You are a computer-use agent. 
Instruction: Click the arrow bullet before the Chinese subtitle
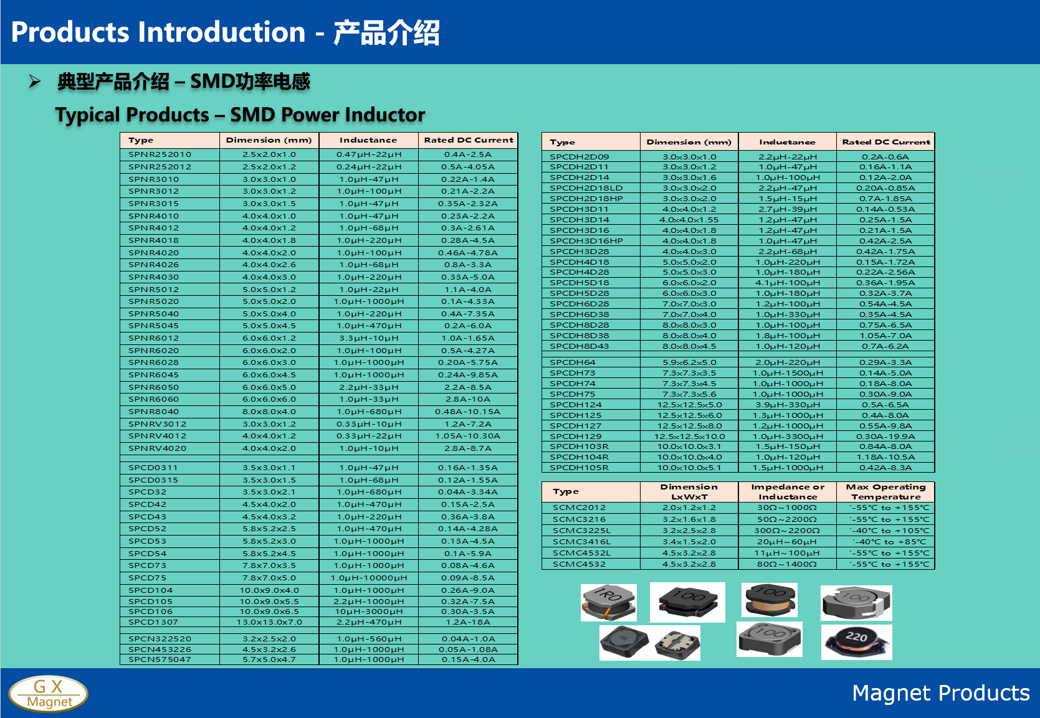[35, 81]
